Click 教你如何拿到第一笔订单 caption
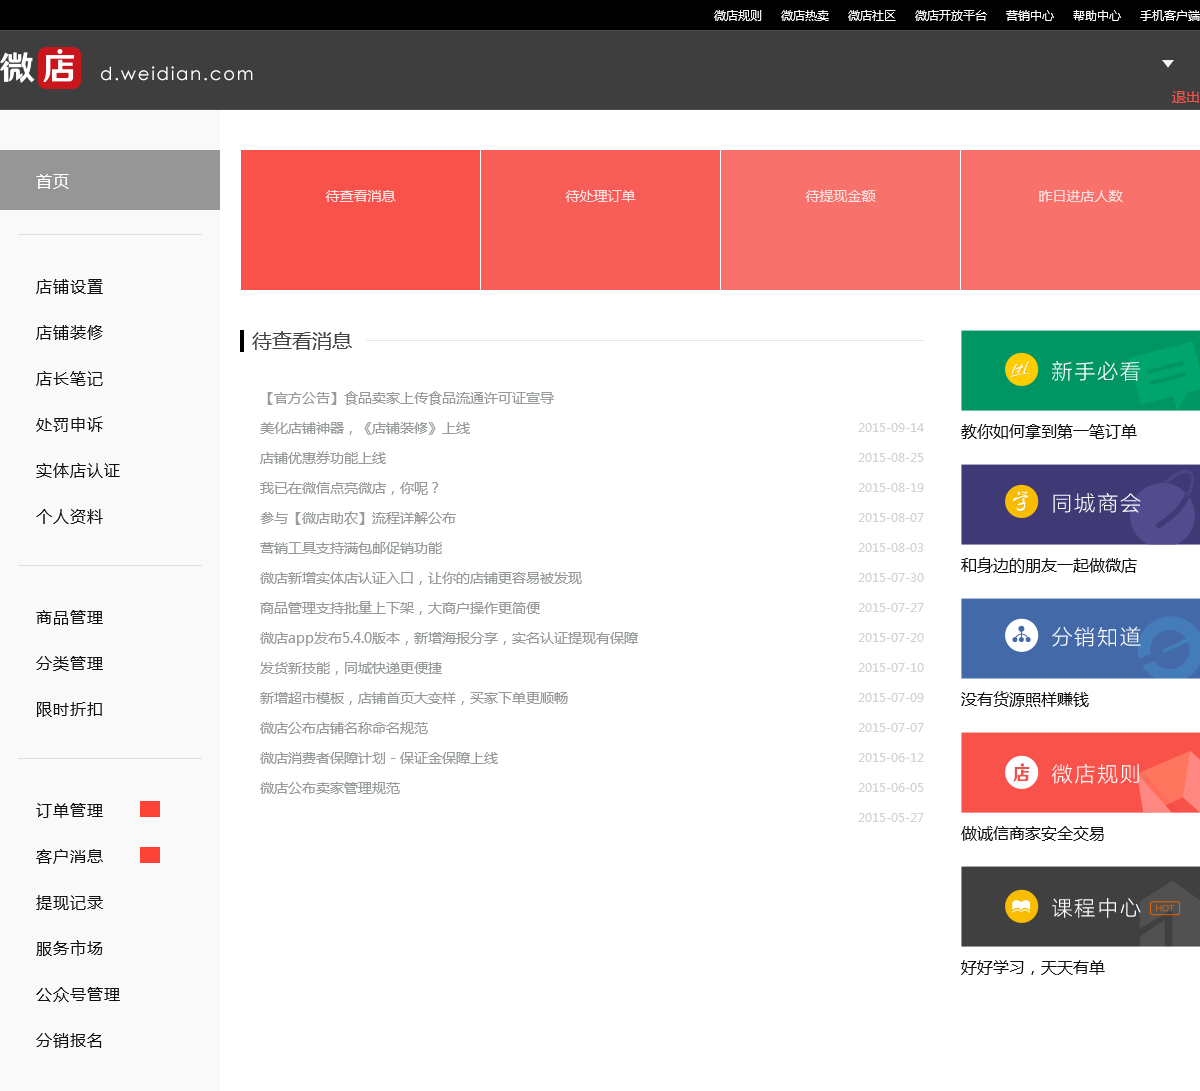 pyautogui.click(x=1049, y=432)
